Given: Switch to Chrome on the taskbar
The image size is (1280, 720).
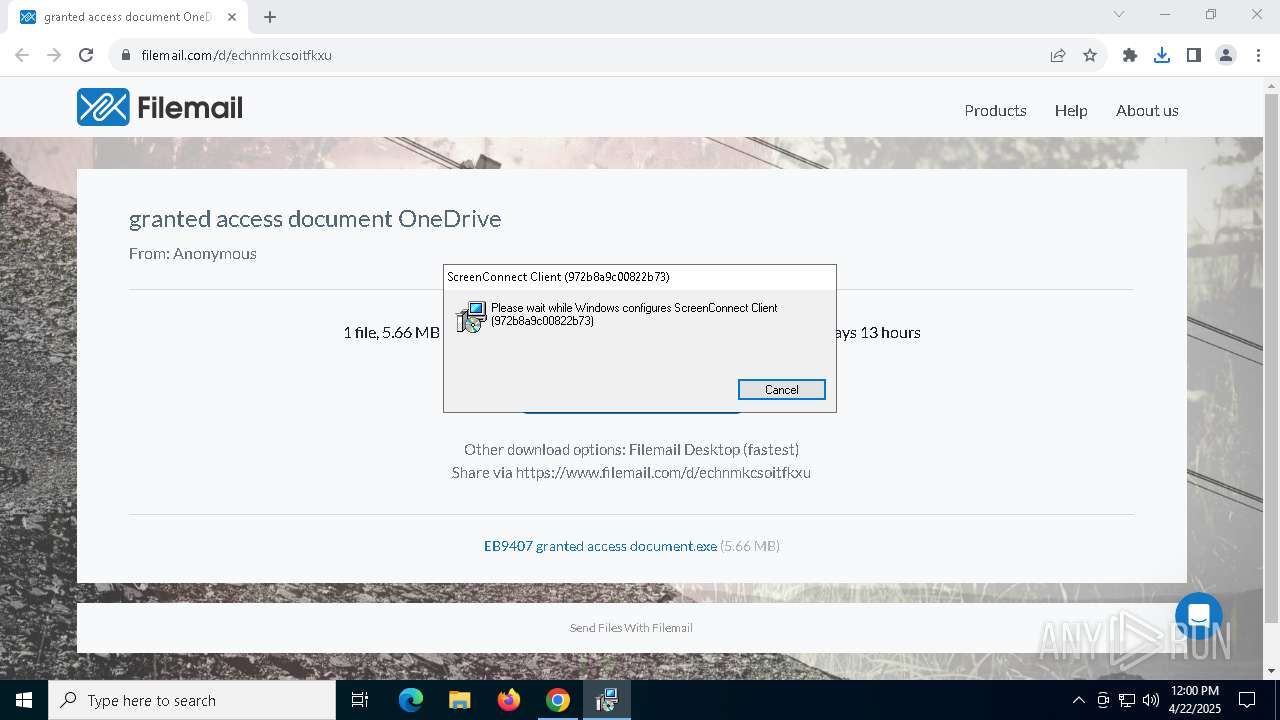Looking at the screenshot, I should click(558, 700).
